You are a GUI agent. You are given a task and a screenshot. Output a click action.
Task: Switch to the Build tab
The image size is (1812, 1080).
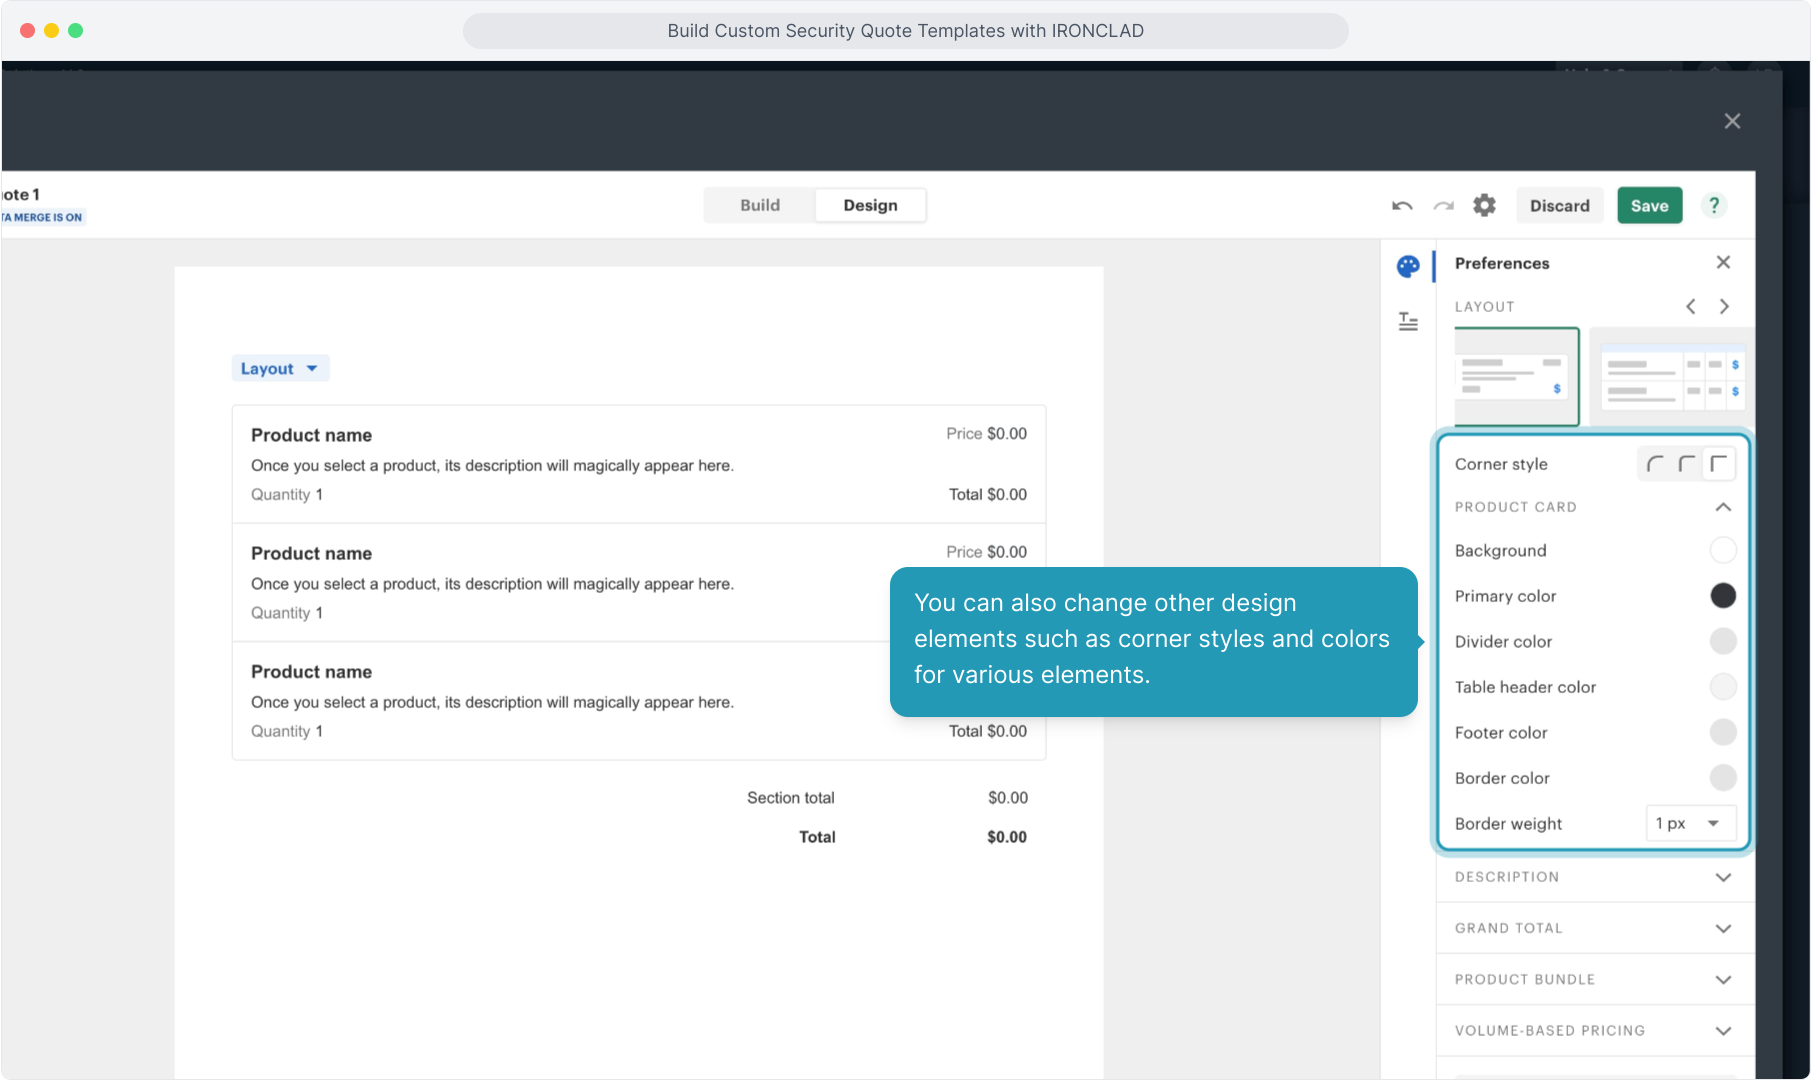tap(760, 206)
